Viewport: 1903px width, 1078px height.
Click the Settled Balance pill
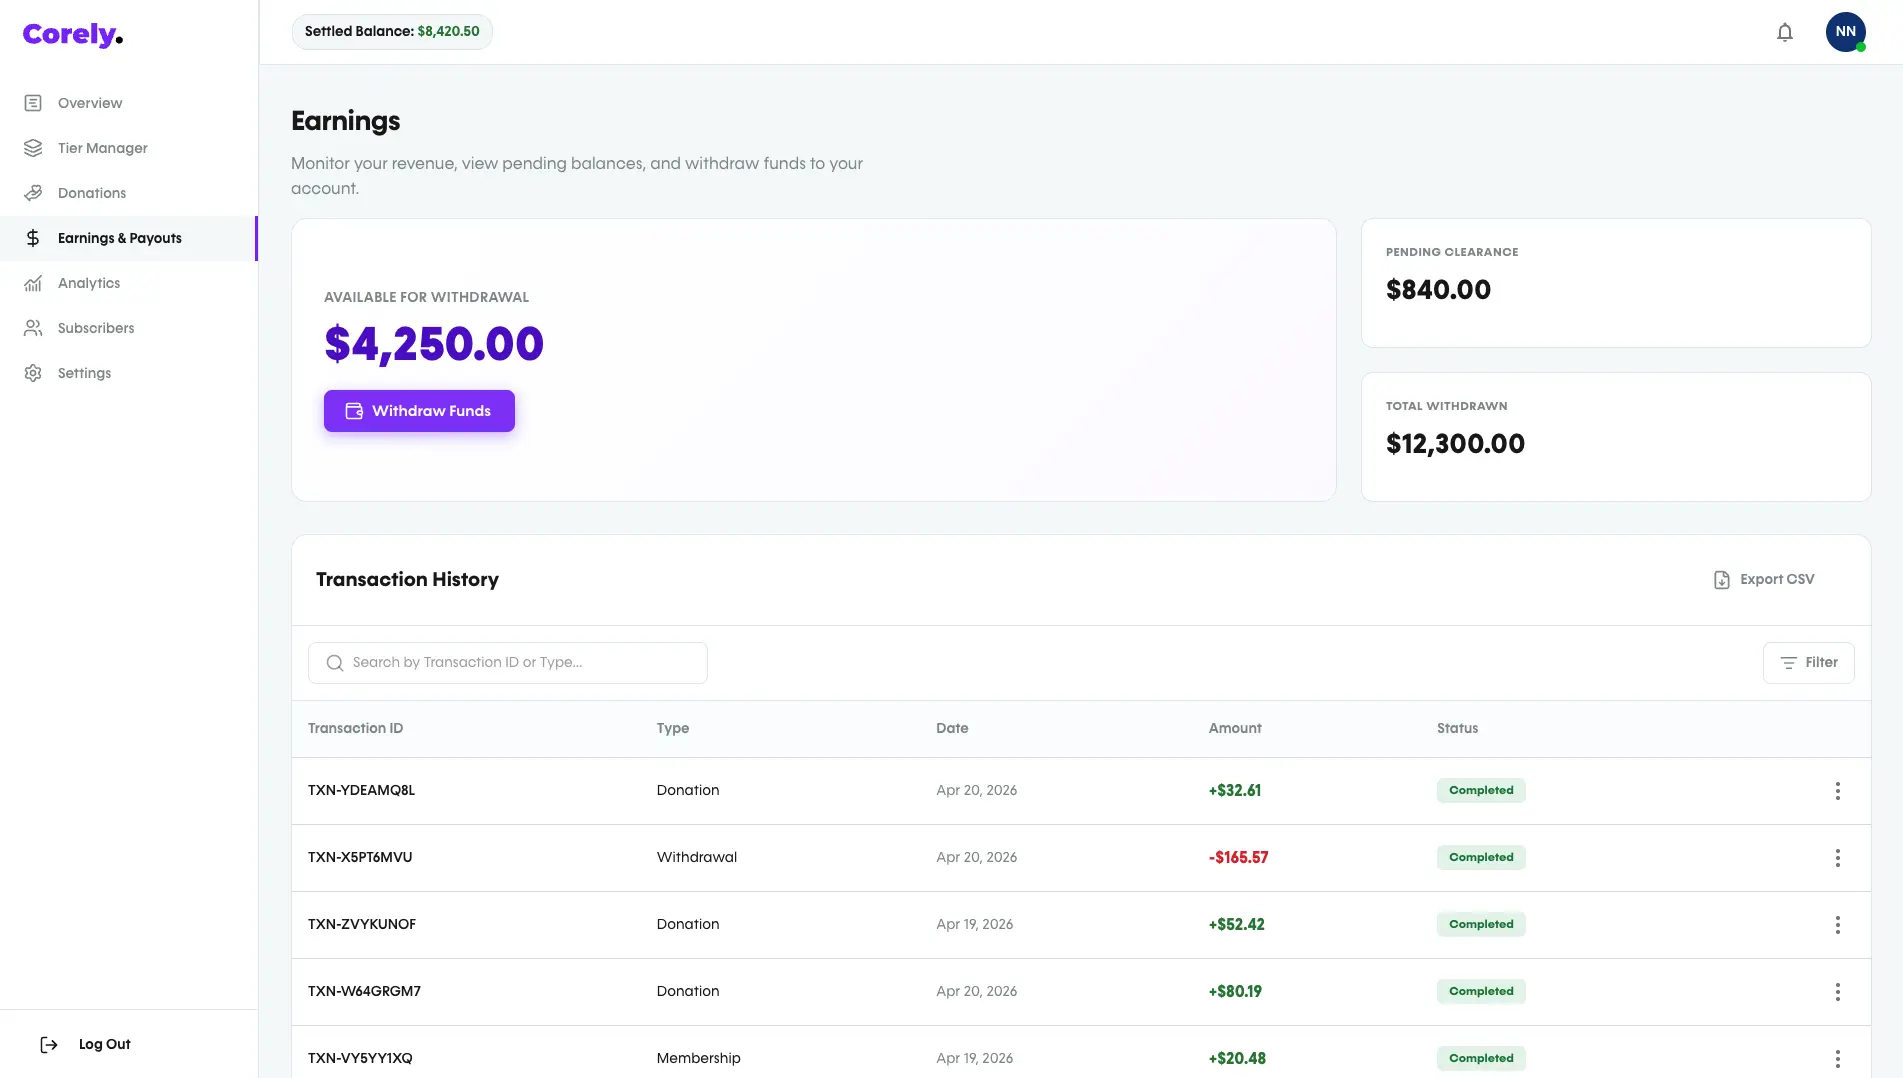coord(392,32)
